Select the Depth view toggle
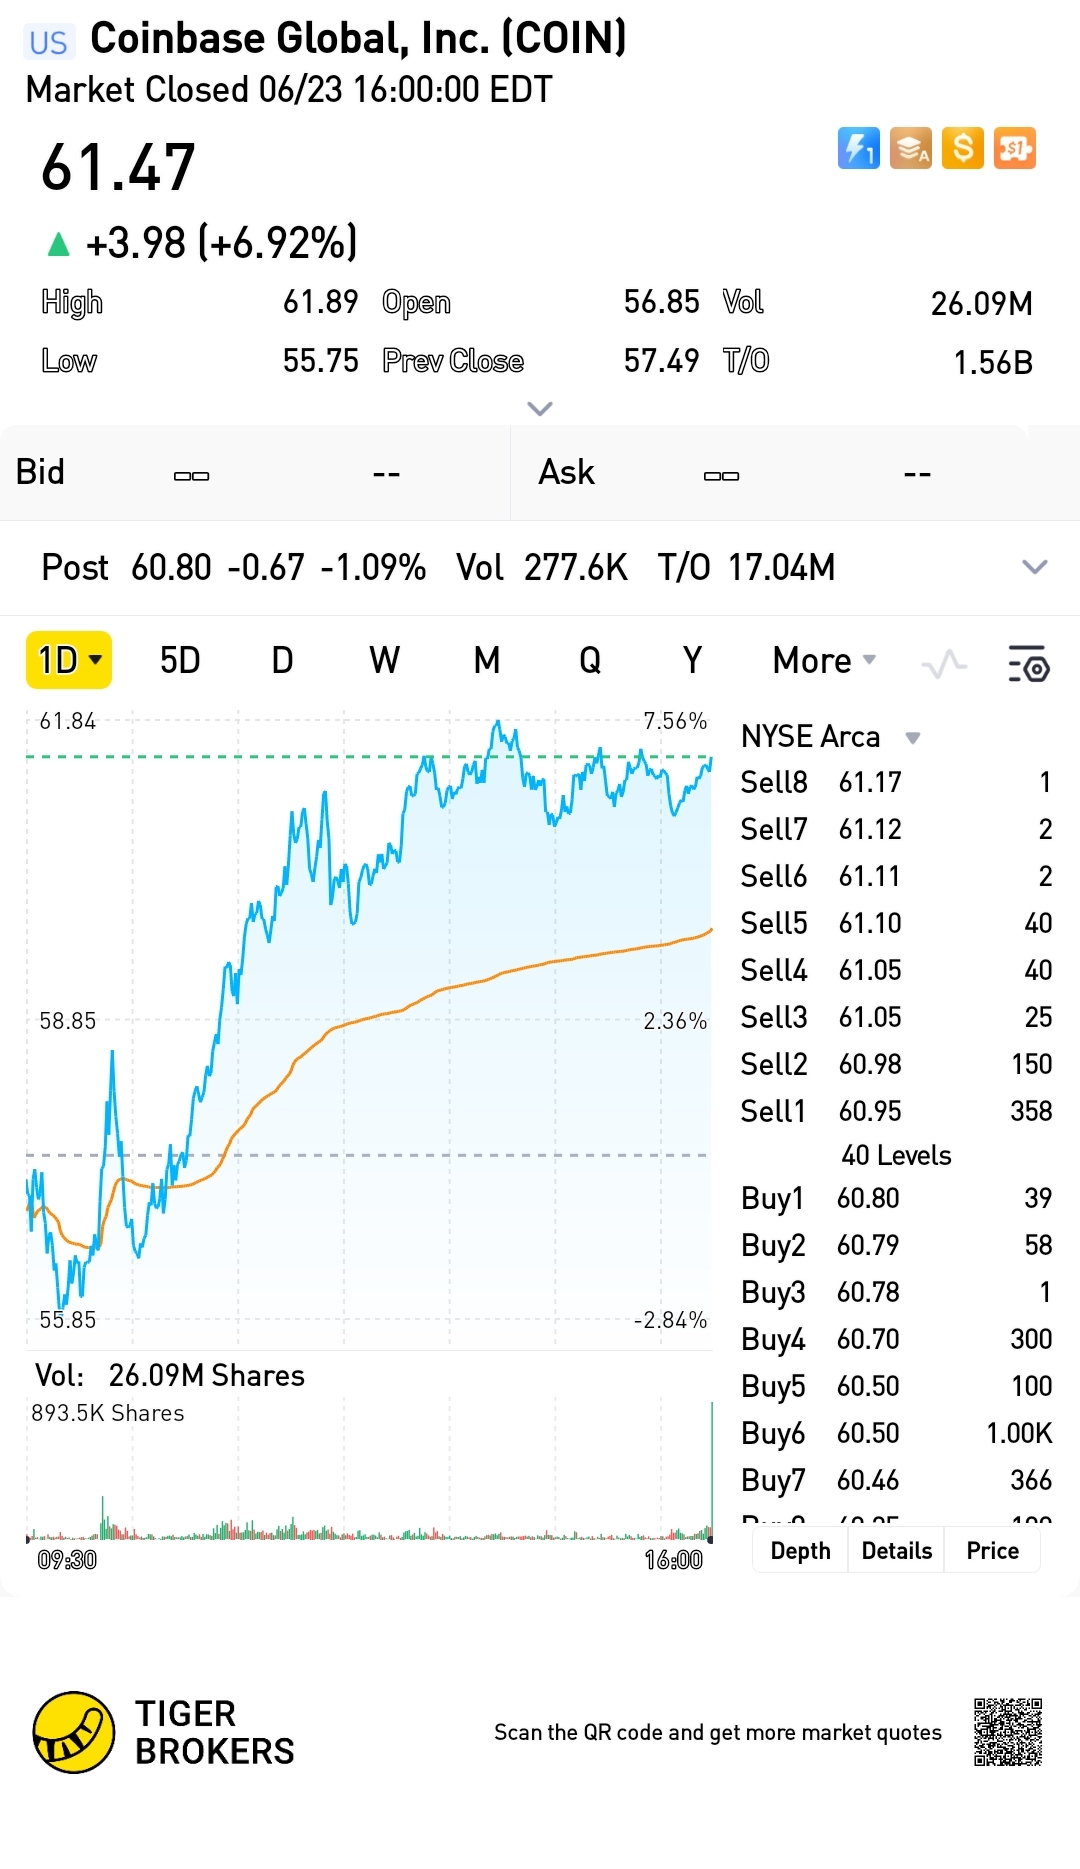 point(800,1551)
